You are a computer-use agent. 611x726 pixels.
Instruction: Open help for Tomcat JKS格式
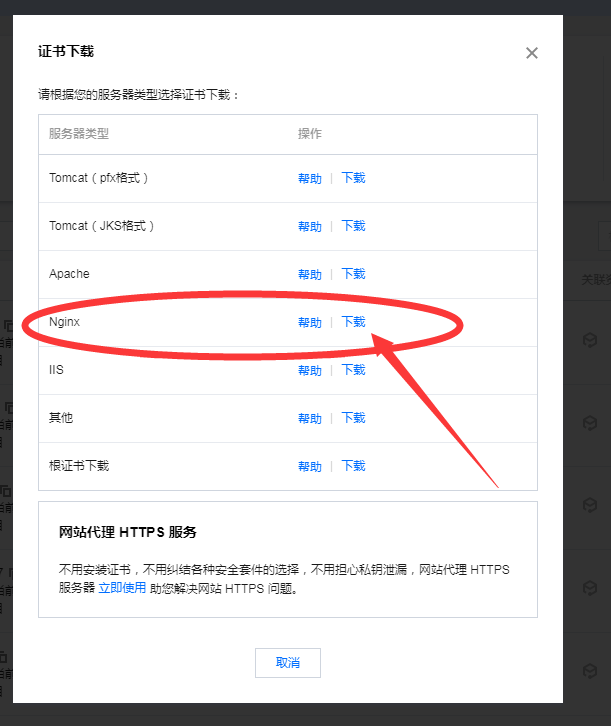(x=310, y=226)
